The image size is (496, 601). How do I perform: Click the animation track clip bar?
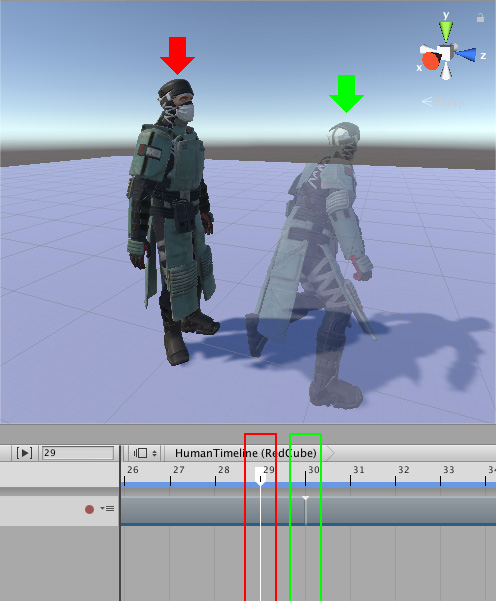[x=309, y=511]
